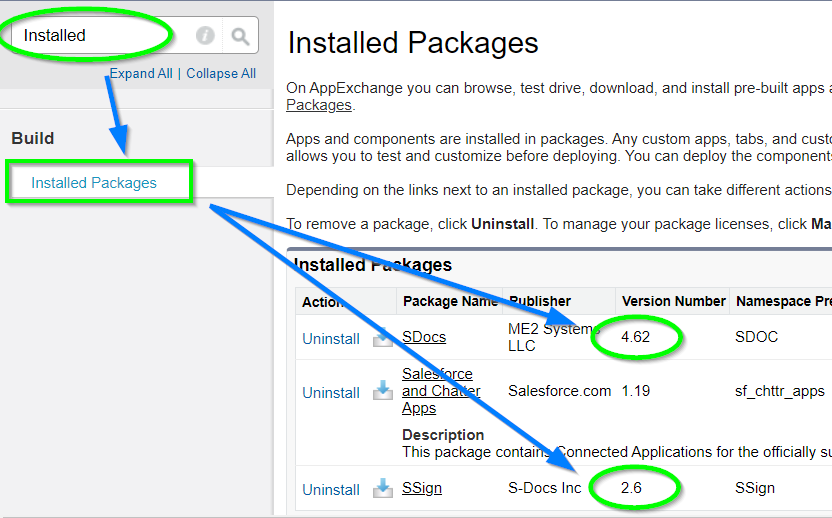Select the SSign version number 2.6

pos(631,487)
